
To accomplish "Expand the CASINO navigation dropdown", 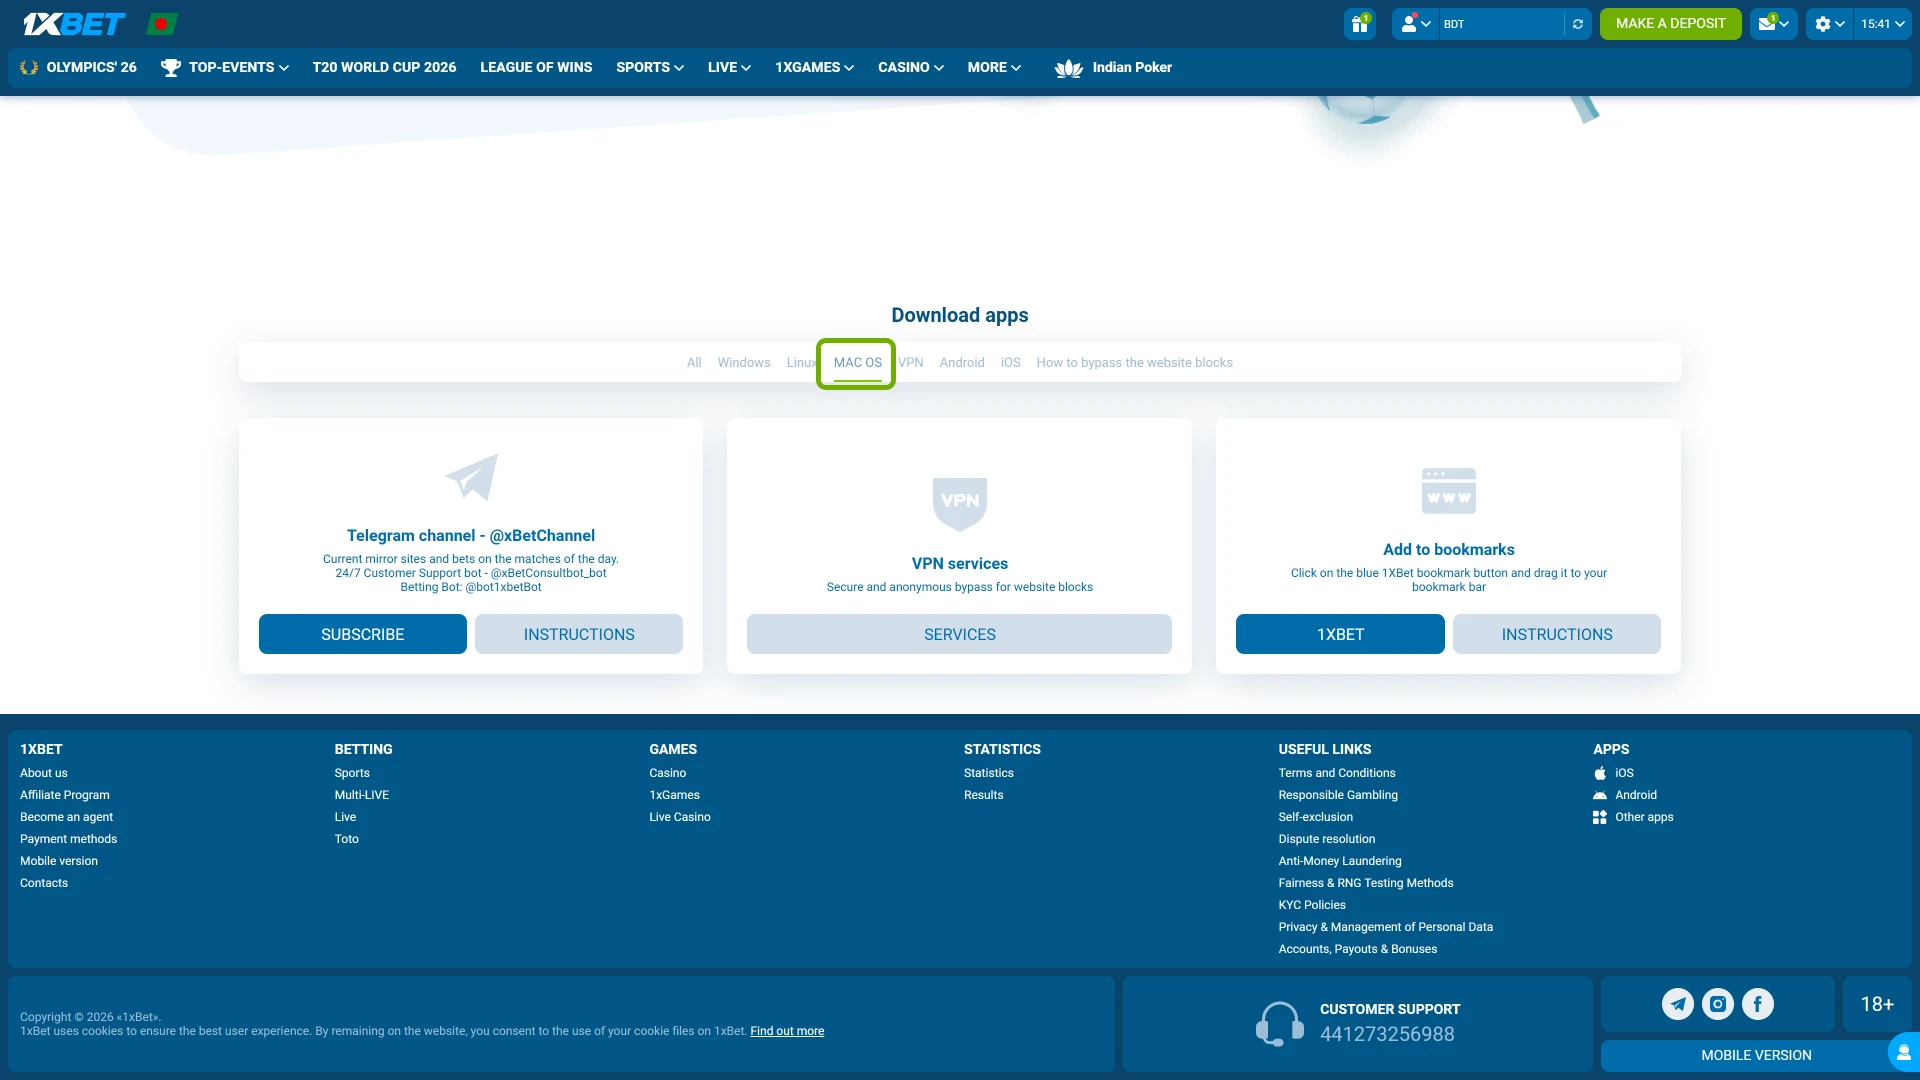I will tap(909, 67).
